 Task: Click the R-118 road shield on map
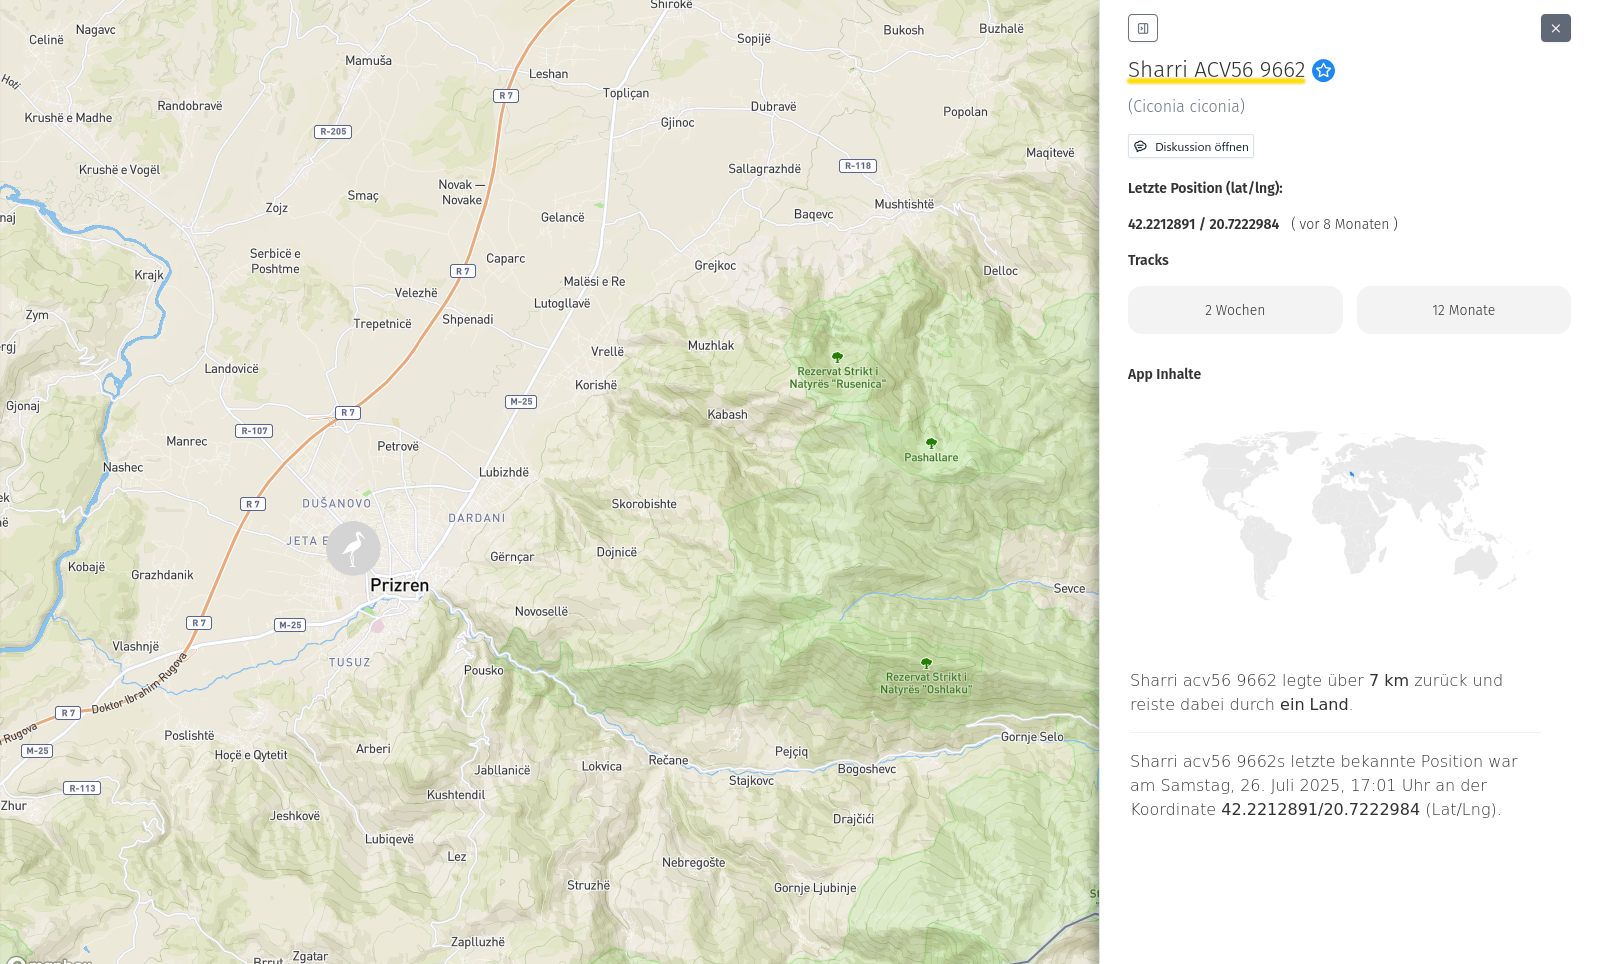858,166
